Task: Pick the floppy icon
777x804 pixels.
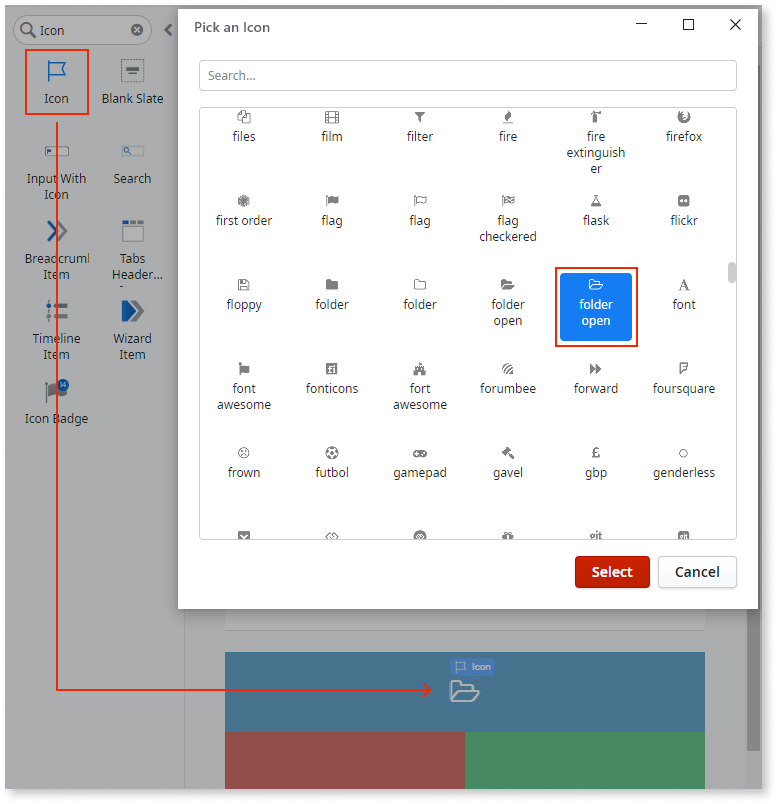Action: (244, 295)
